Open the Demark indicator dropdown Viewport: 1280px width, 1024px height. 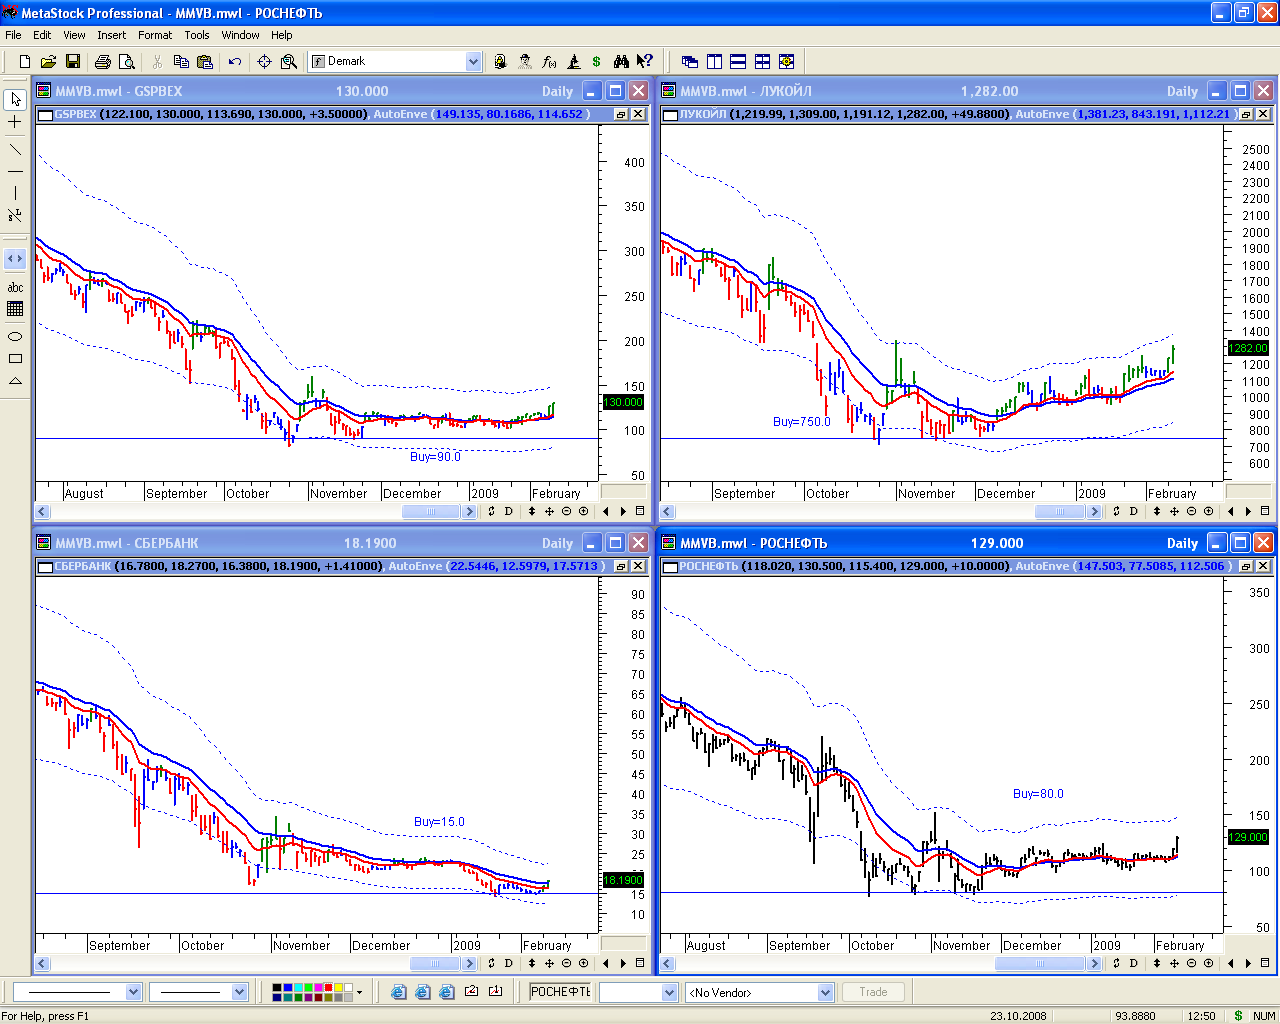tap(473, 61)
